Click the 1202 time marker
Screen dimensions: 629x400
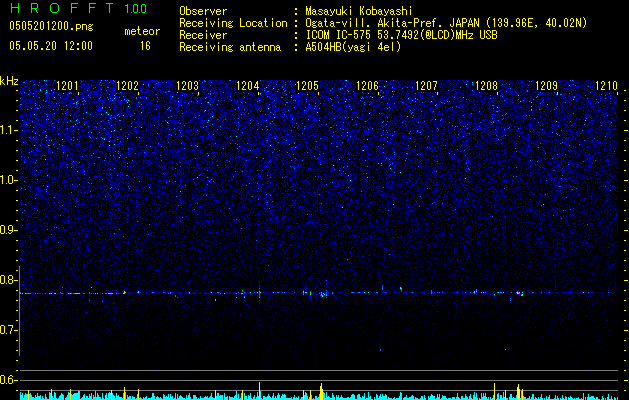point(127,86)
